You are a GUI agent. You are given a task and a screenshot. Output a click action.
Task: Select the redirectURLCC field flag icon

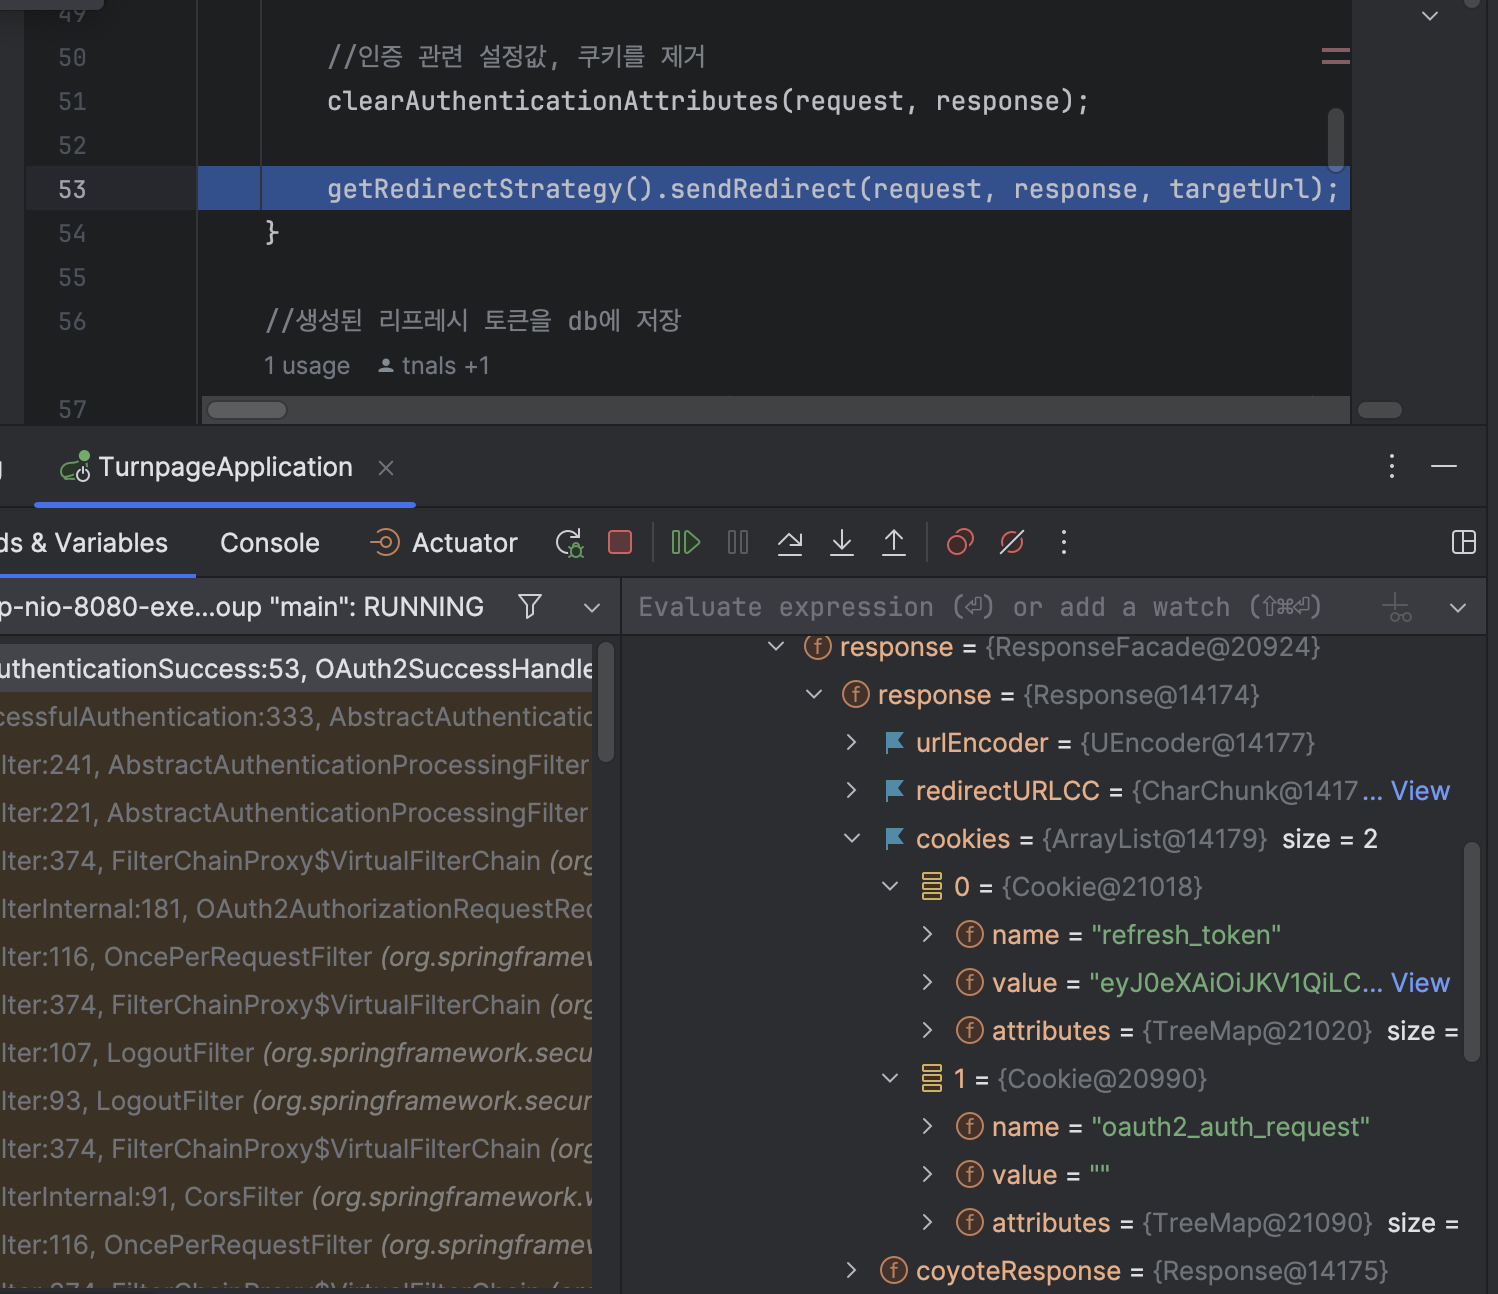(894, 791)
